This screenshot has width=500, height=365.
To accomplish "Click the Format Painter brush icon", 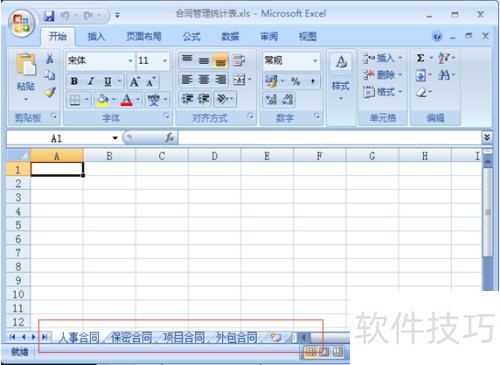I will 50,92.
